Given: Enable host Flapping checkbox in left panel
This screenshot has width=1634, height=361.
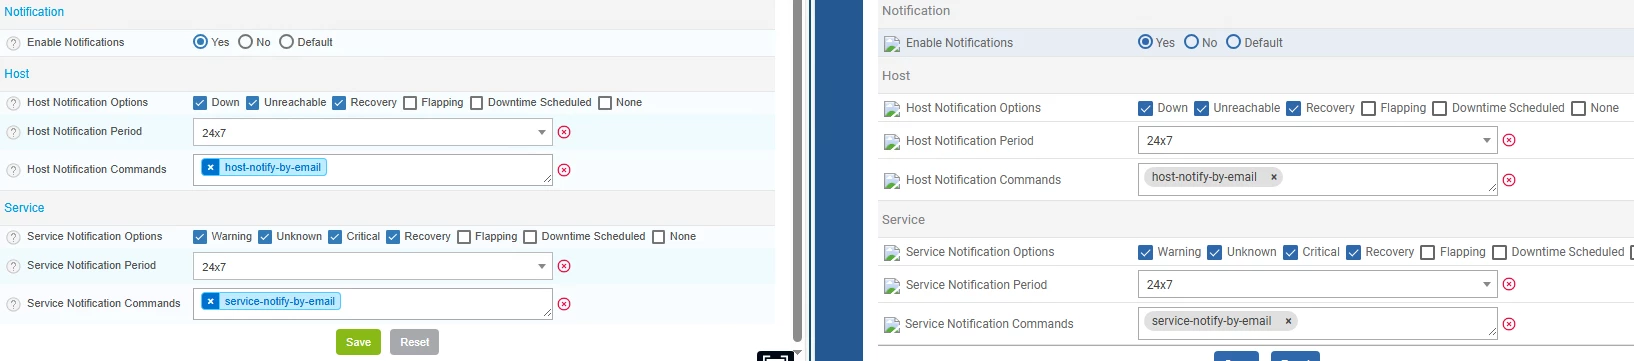Looking at the screenshot, I should pos(410,103).
